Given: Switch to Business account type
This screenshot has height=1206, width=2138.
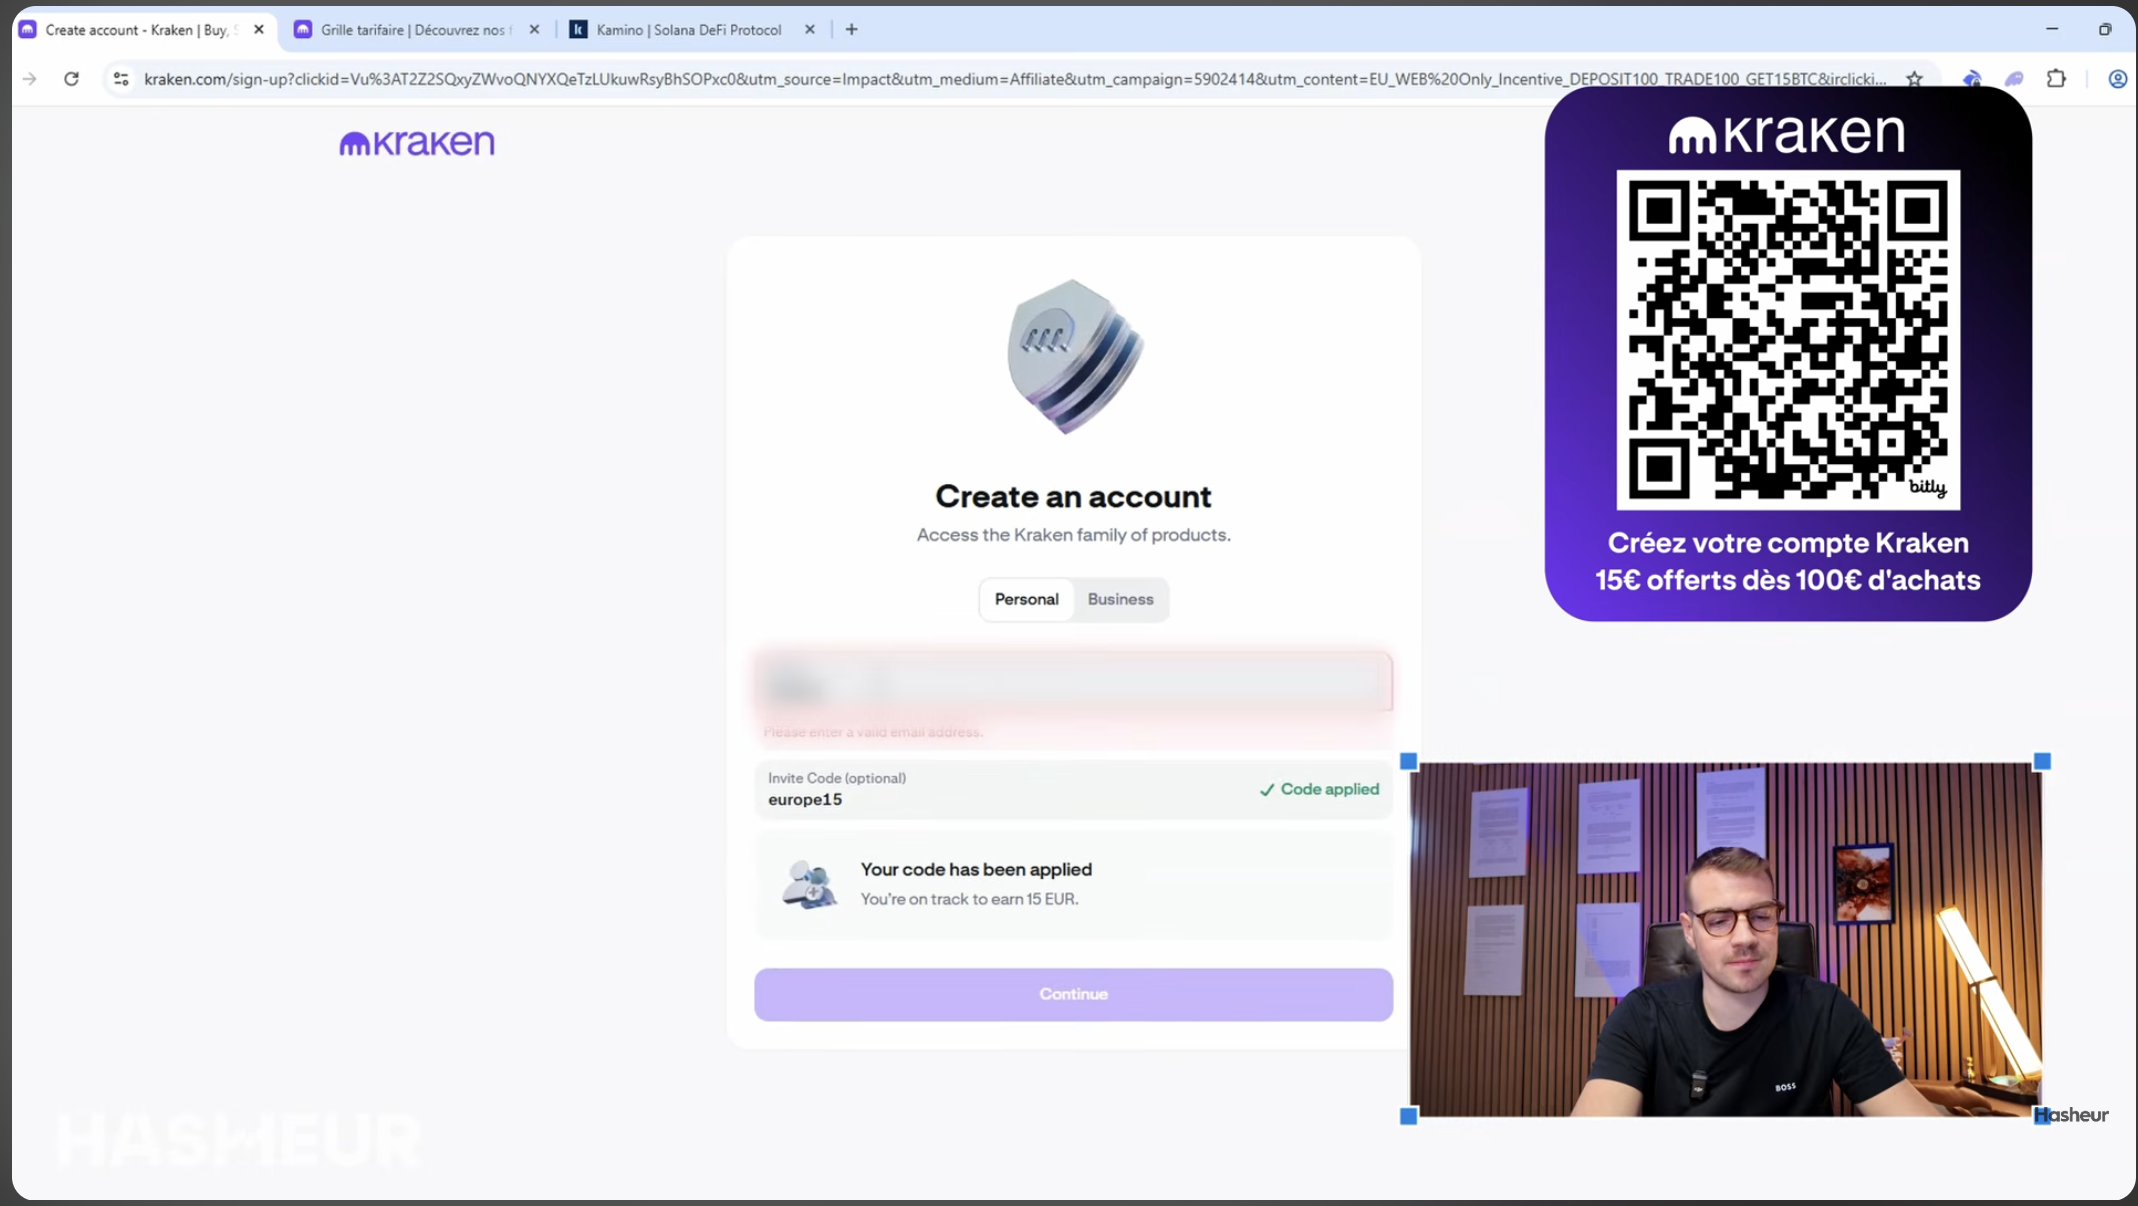Looking at the screenshot, I should (x=1120, y=599).
